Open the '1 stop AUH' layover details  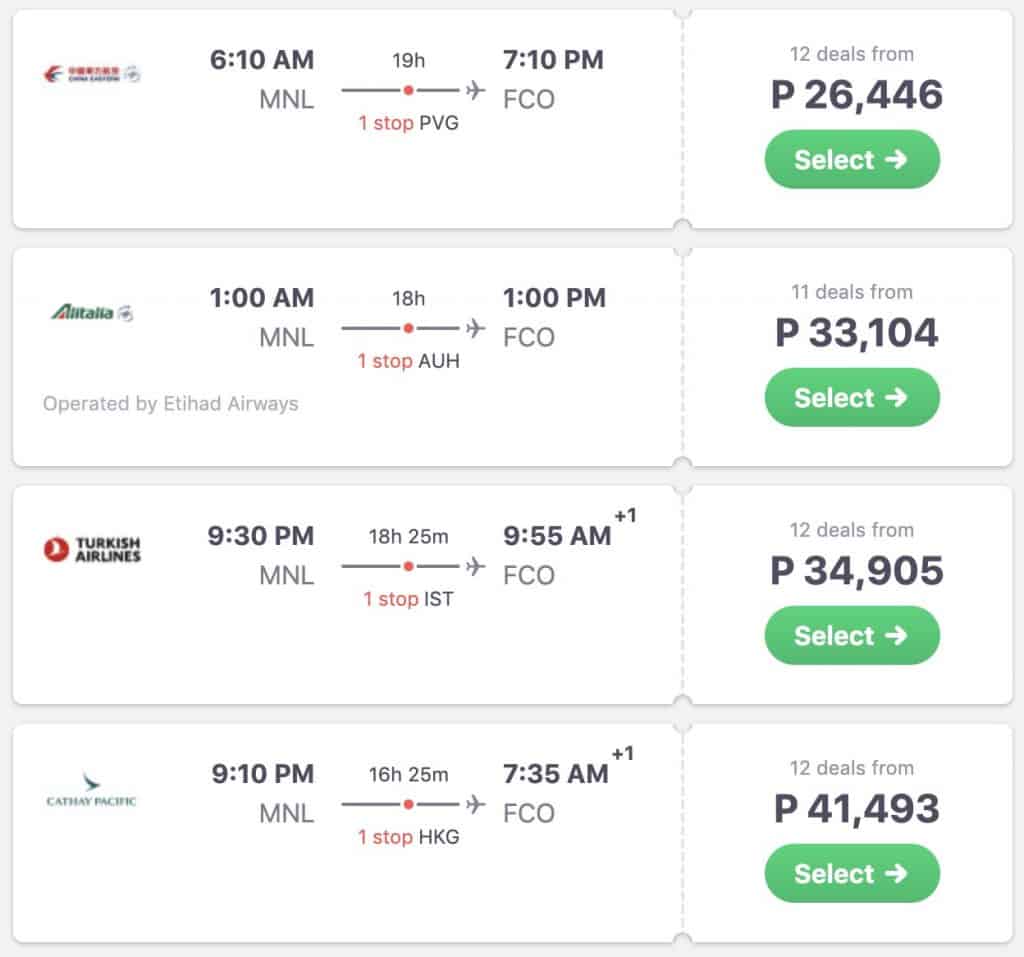click(408, 361)
